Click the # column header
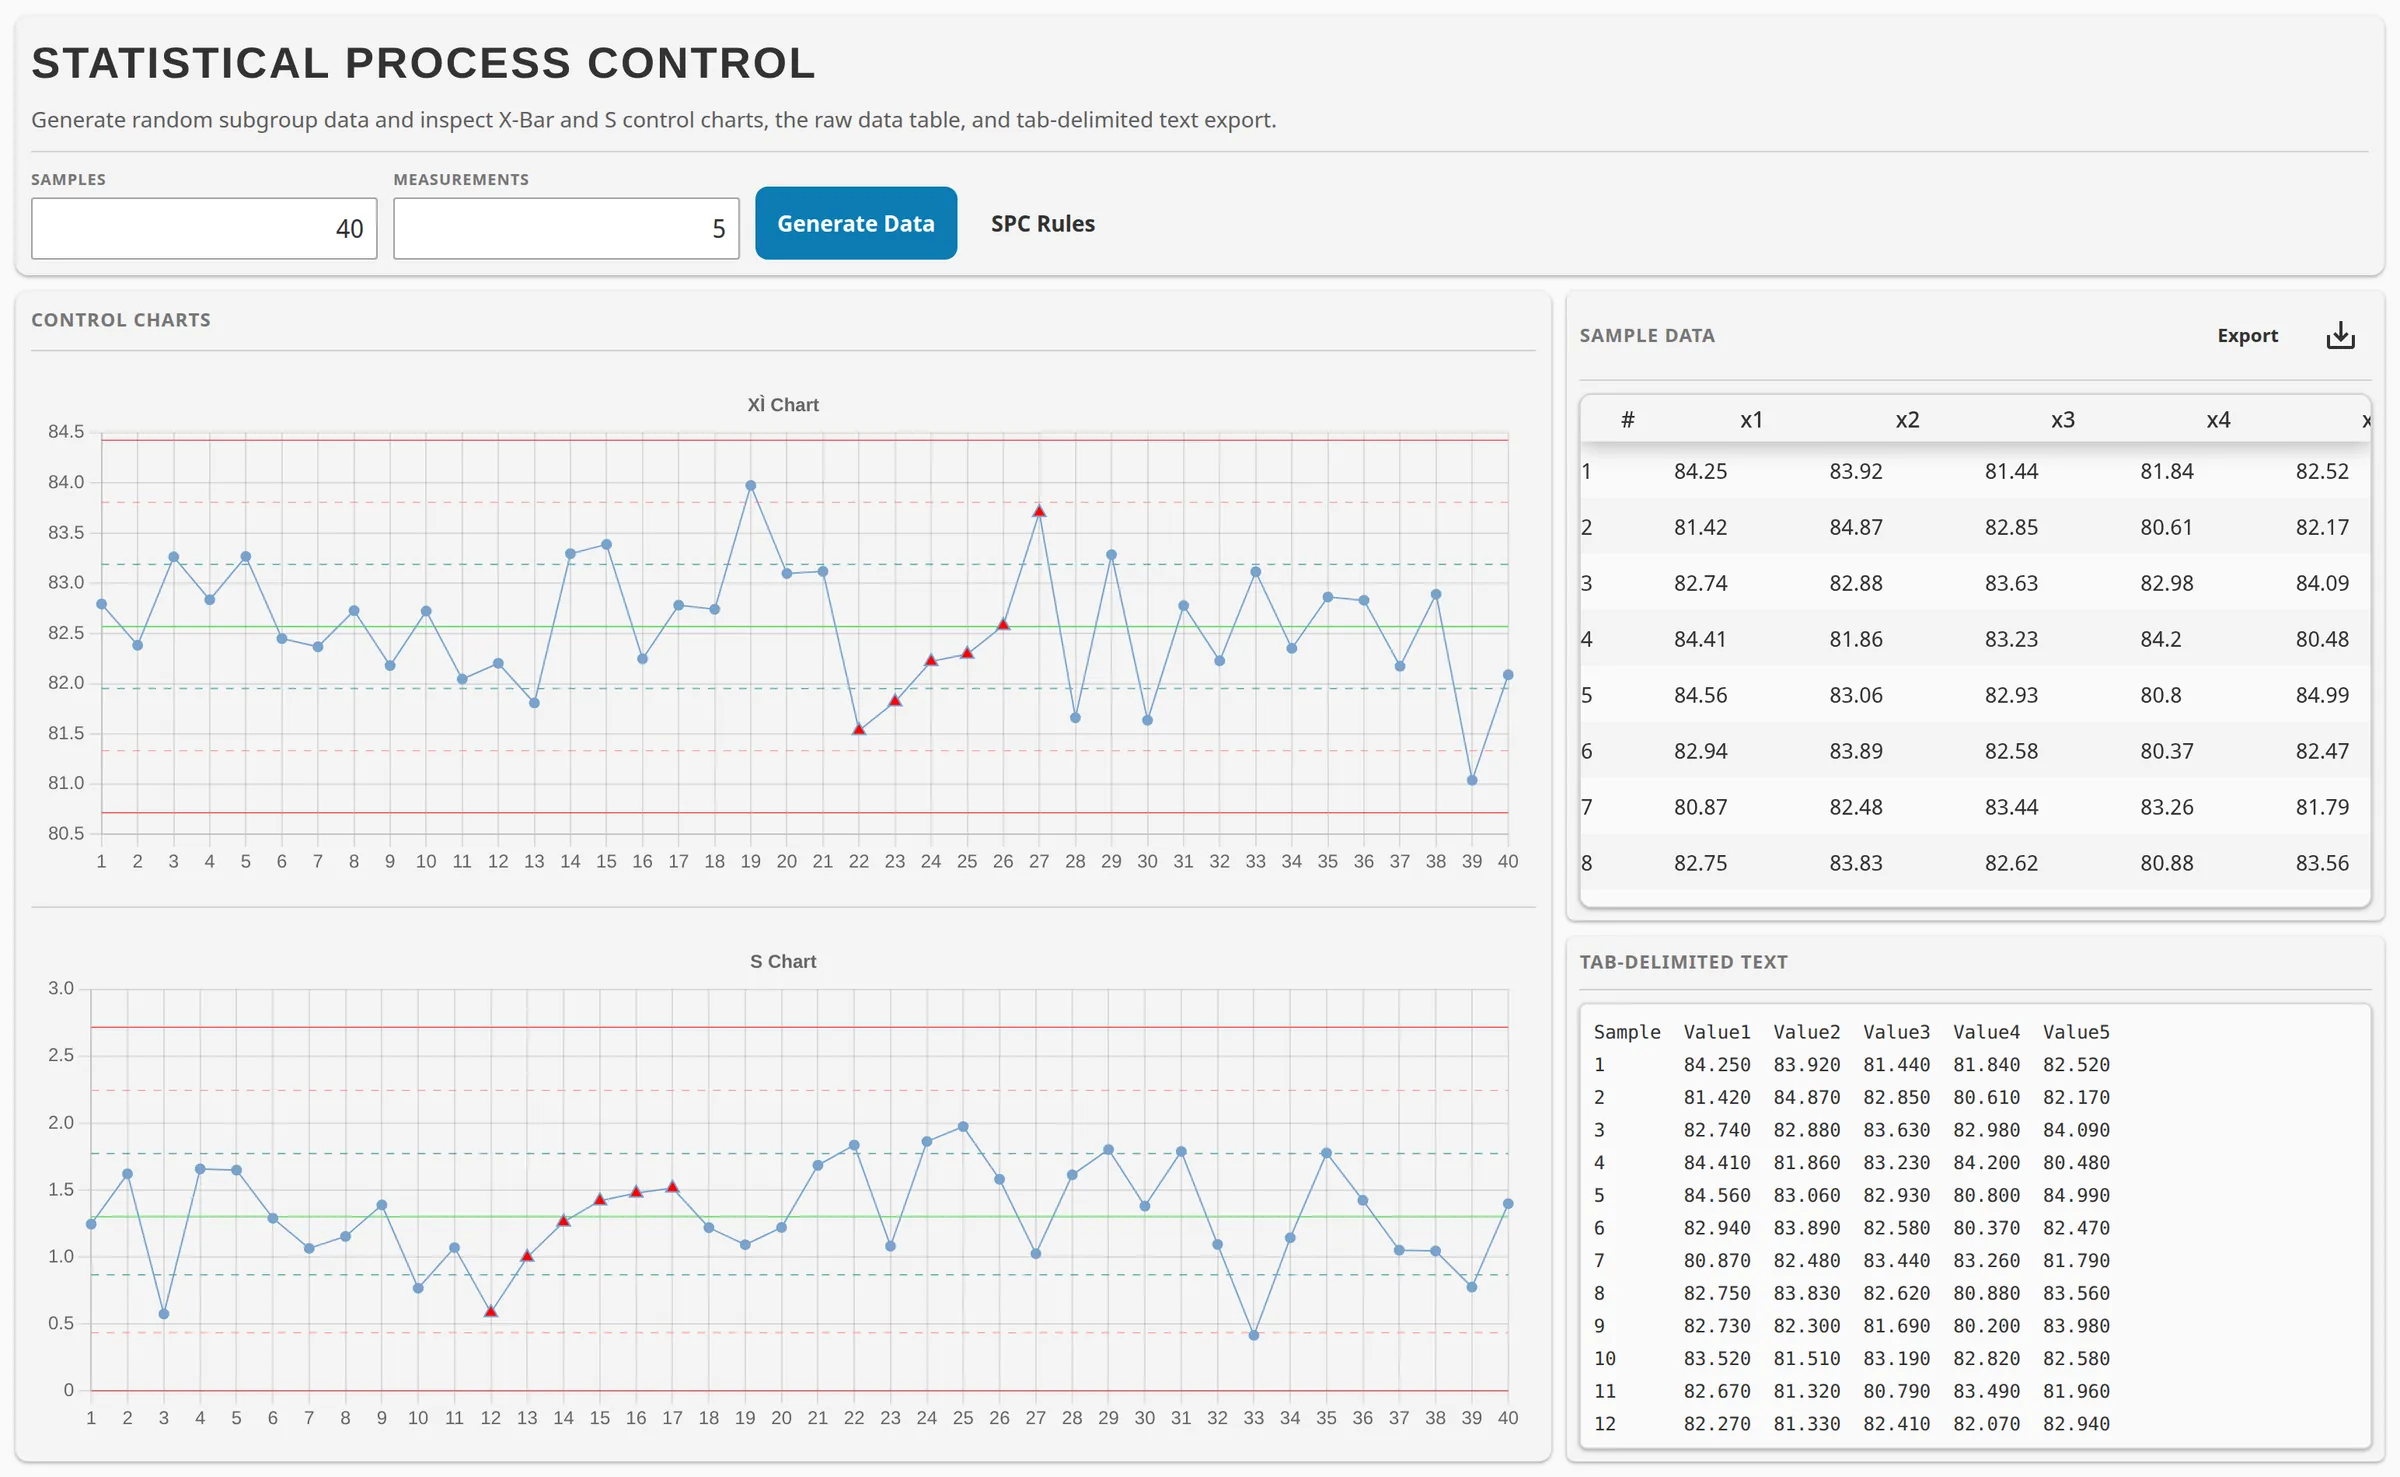Image resolution: width=2400 pixels, height=1477 pixels. pos(1627,420)
